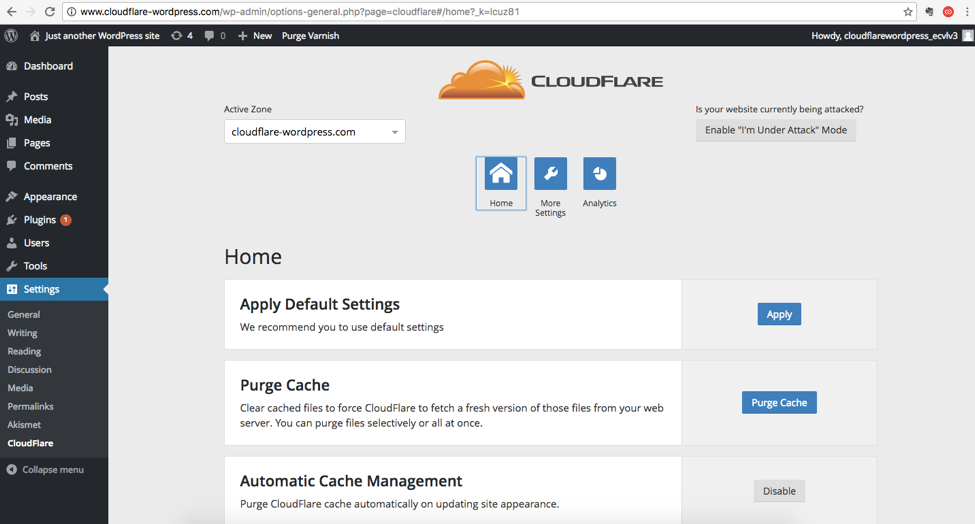This screenshot has width=975, height=524.
Task: Click the updates icon showing 4
Action: 182,35
